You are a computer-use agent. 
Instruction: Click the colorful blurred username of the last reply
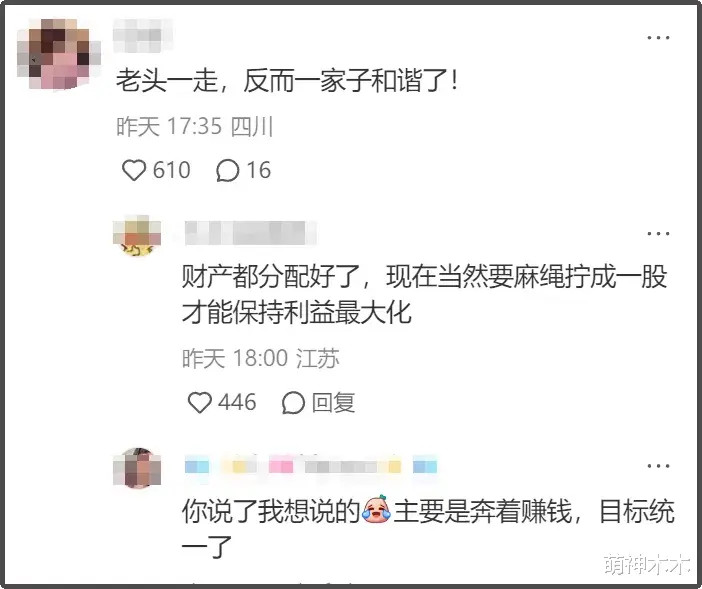pyautogui.click(x=311, y=467)
